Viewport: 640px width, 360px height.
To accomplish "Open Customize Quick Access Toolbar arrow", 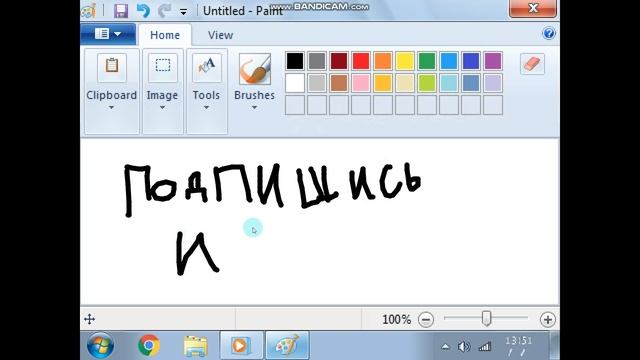I will coord(184,12).
